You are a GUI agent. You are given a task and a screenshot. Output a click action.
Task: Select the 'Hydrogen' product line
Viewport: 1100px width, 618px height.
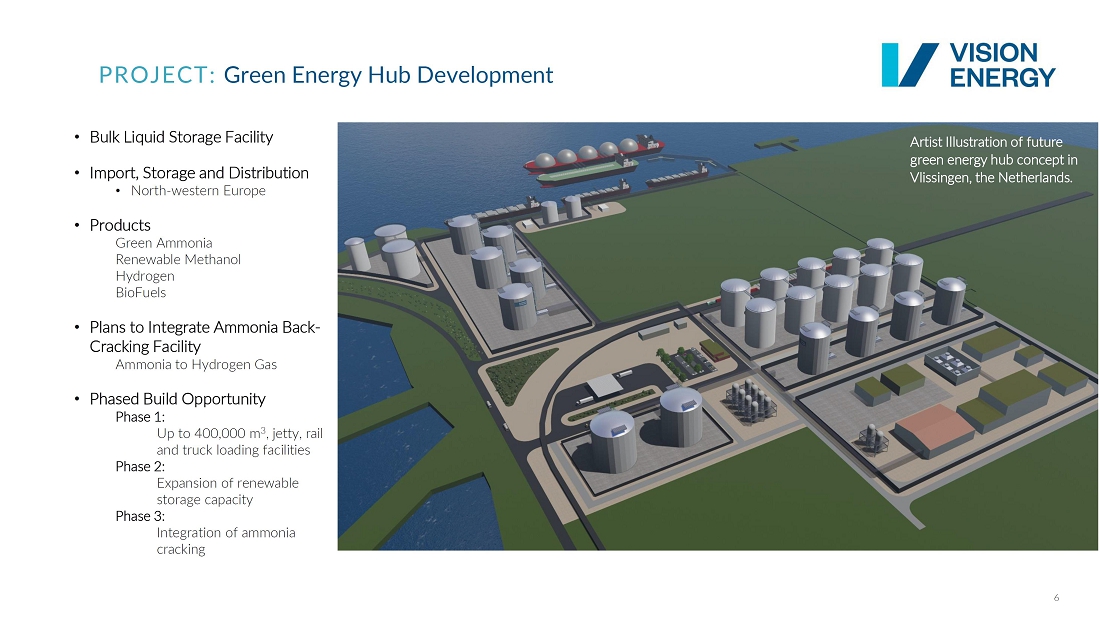click(x=145, y=276)
